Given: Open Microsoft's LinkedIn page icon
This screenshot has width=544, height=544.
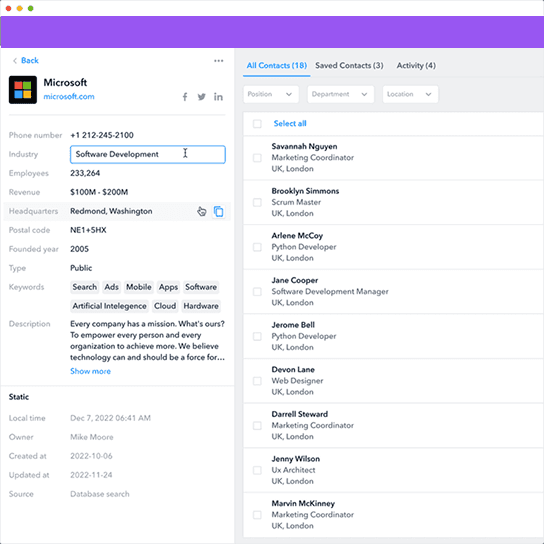Looking at the screenshot, I should coord(218,97).
